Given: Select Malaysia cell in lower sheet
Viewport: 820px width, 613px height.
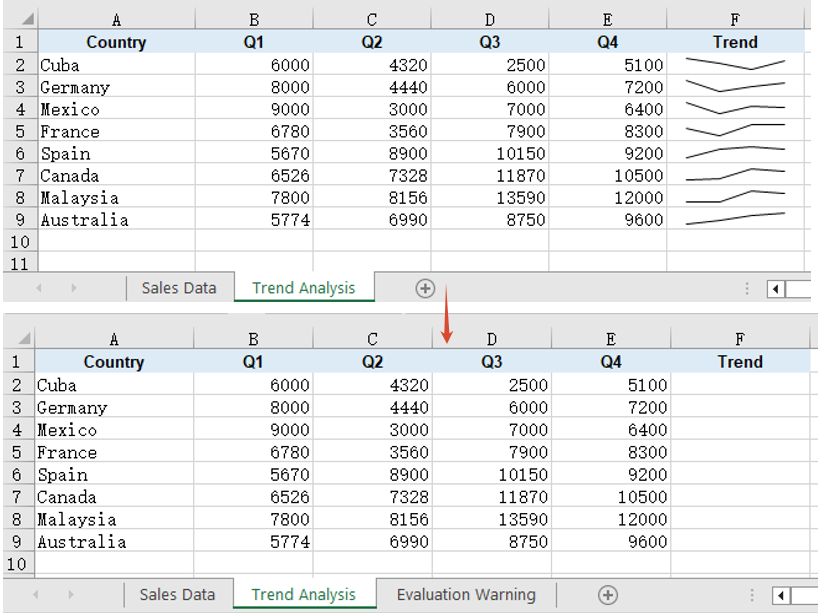Looking at the screenshot, I should (114, 519).
